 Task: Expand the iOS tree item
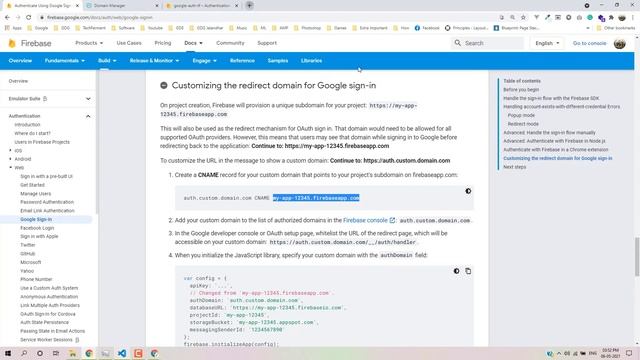pyautogui.click(x=11, y=151)
